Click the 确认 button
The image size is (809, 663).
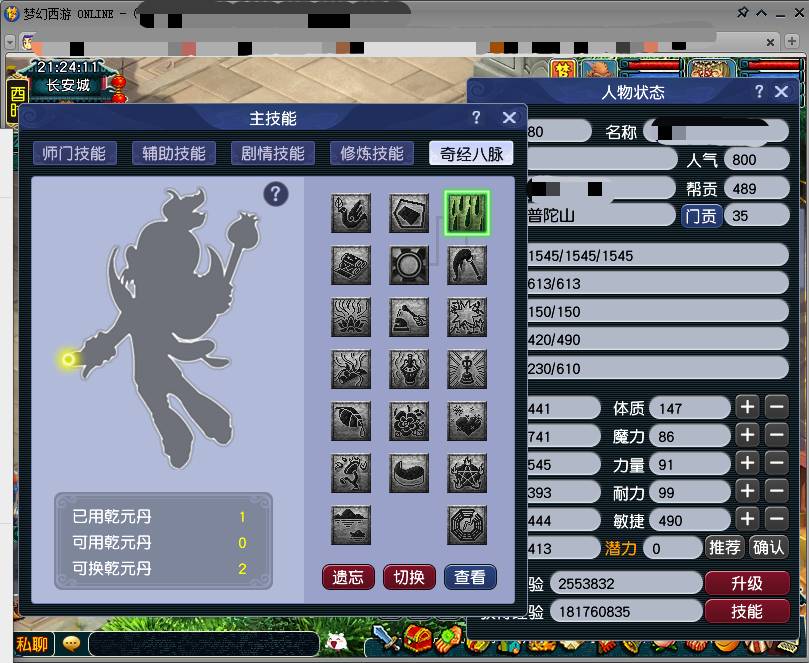(768, 547)
